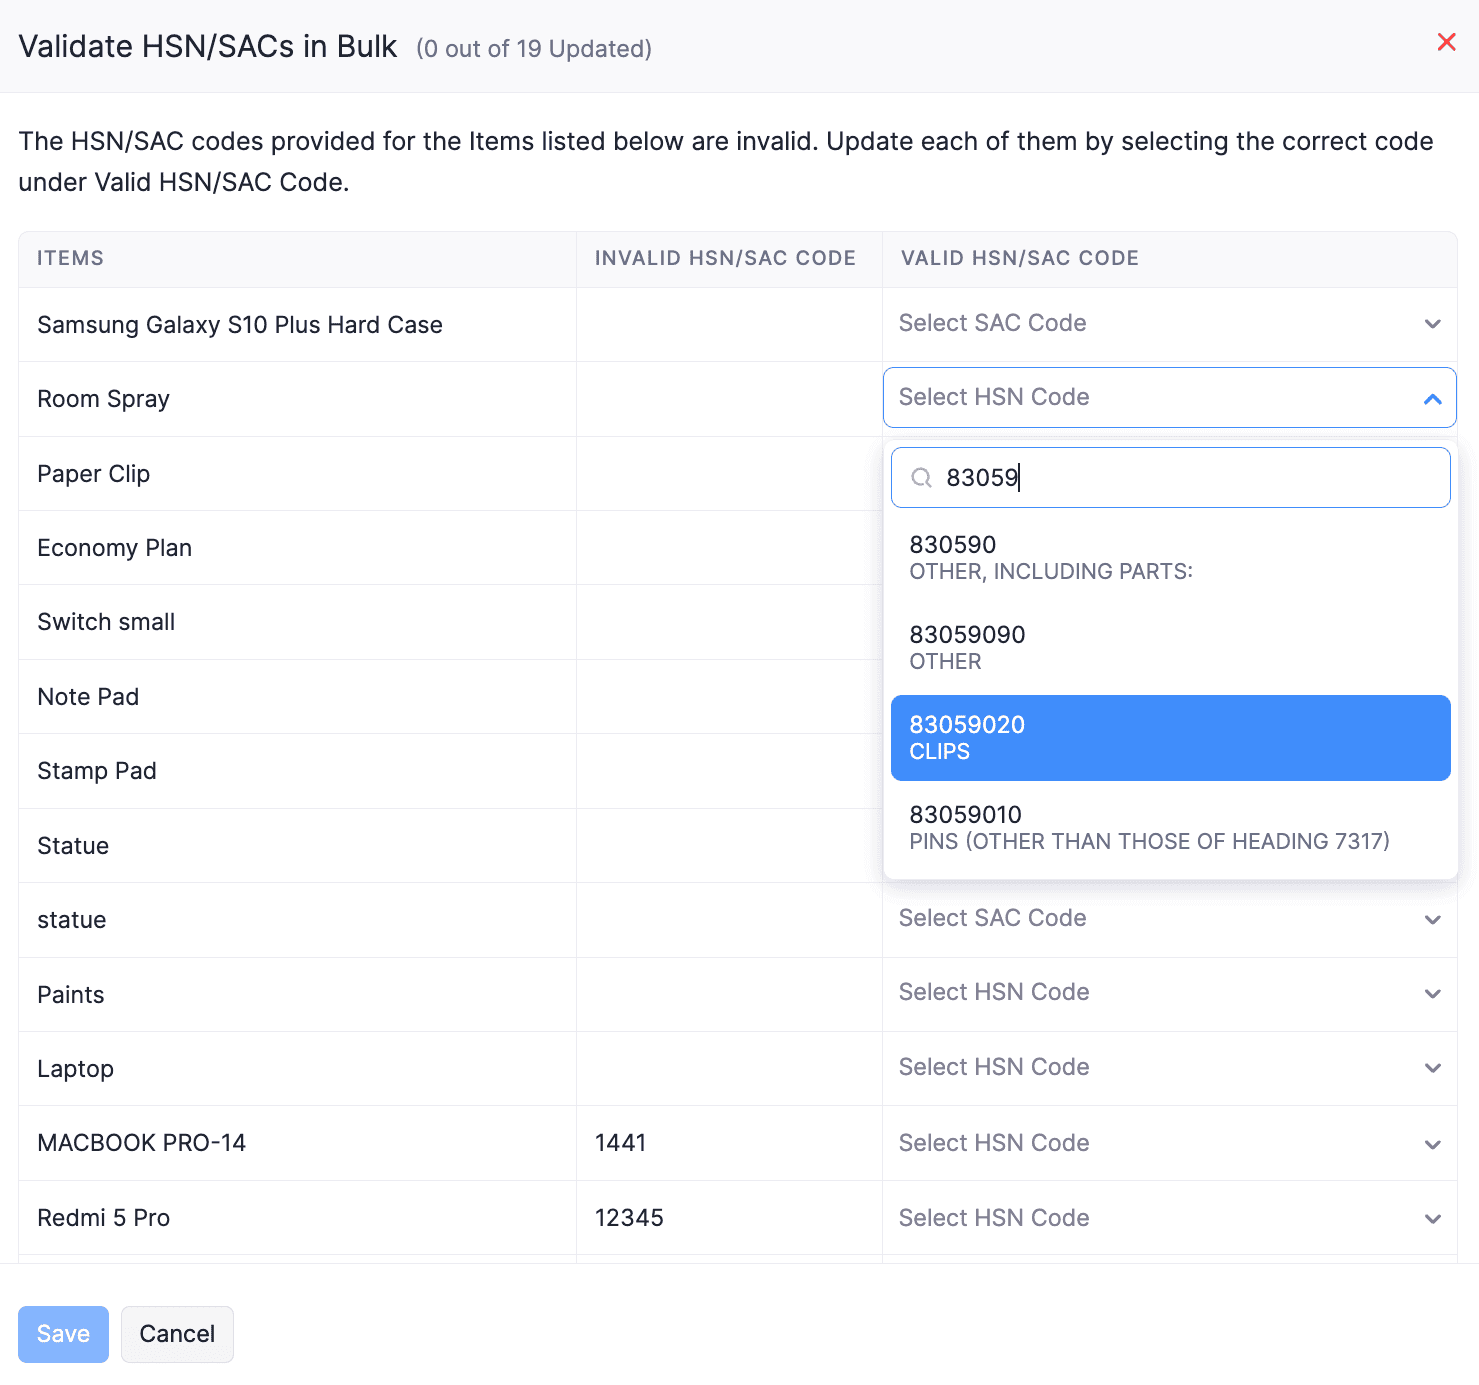Collapse the Room Spray HSN dropdown arrow
The height and width of the screenshot is (1385, 1479).
click(x=1432, y=399)
